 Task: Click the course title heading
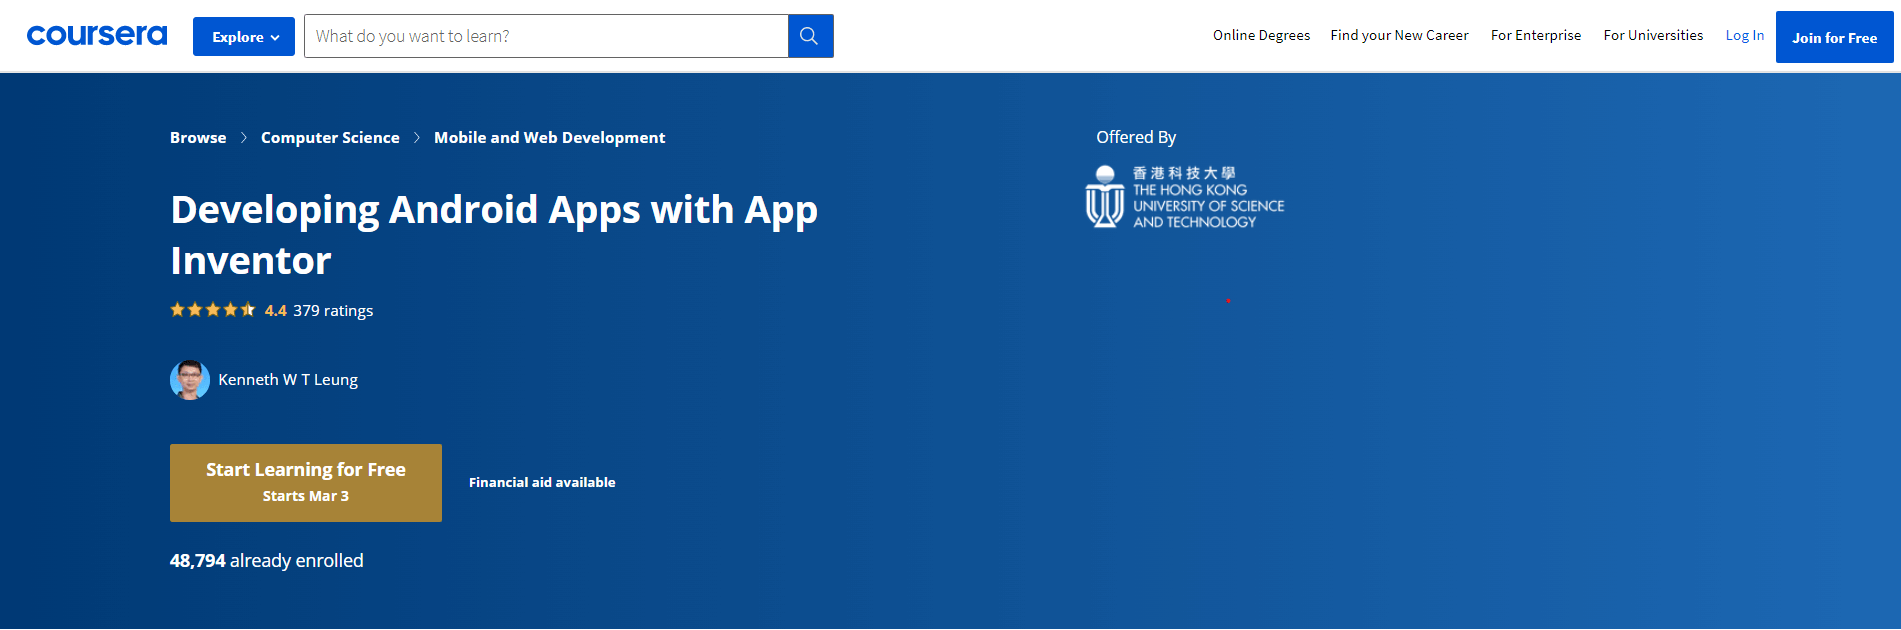coord(494,235)
